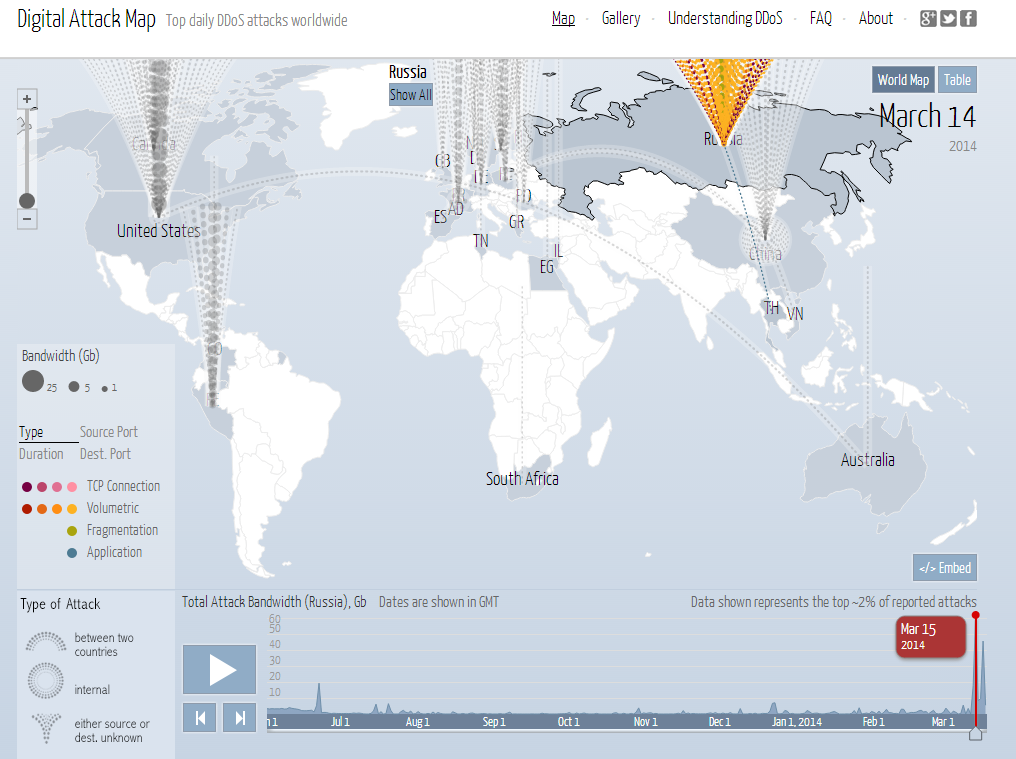Open Understanding DDoS page

coord(725,19)
